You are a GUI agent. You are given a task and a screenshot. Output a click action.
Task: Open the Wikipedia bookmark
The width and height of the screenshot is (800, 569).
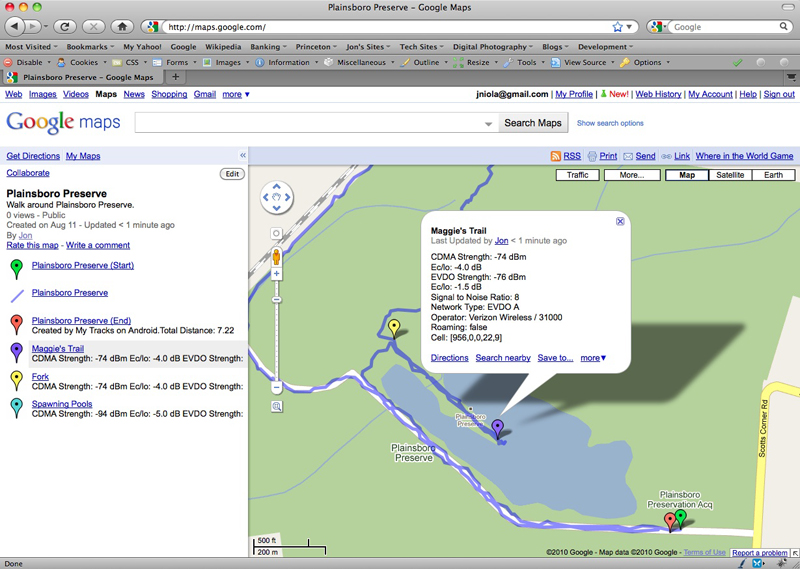click(x=223, y=47)
